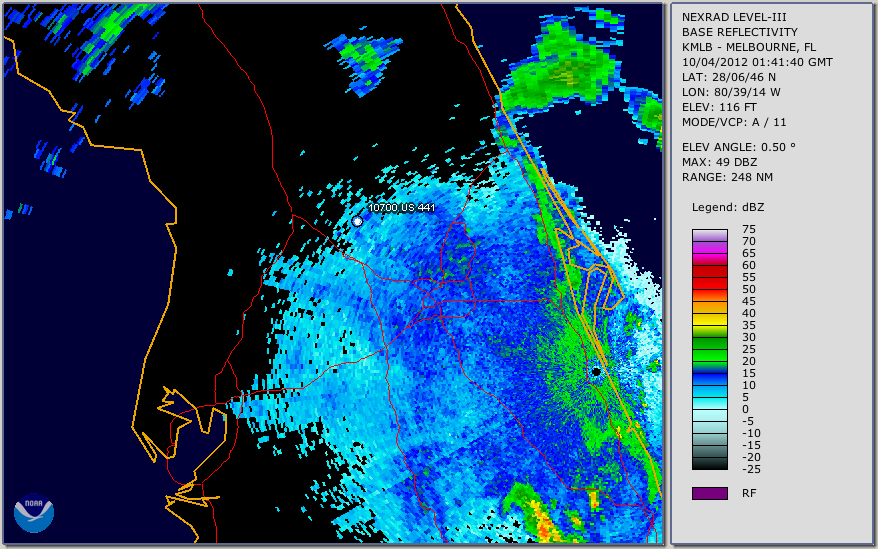Click 'RANGE: 248 NM' text
878x549 pixels.
click(727, 177)
